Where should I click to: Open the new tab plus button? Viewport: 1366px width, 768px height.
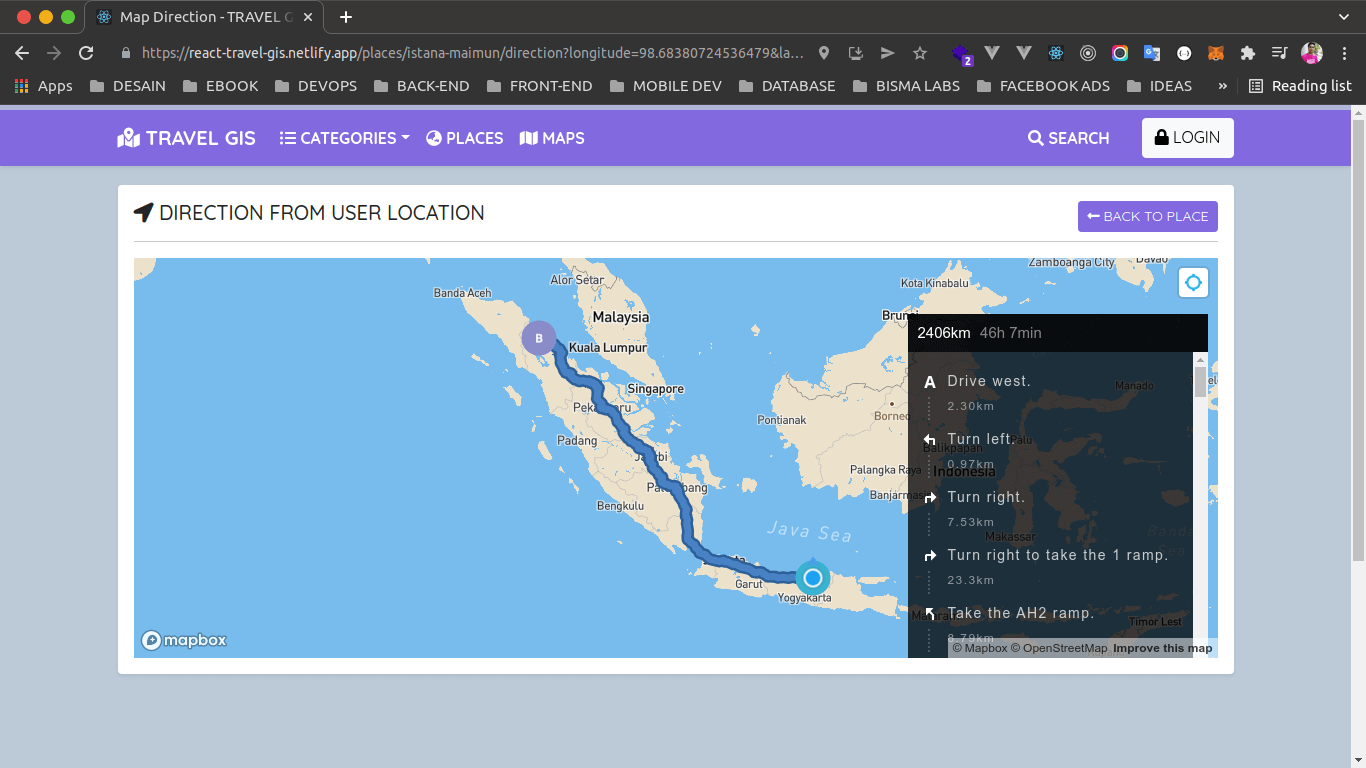click(x=346, y=17)
